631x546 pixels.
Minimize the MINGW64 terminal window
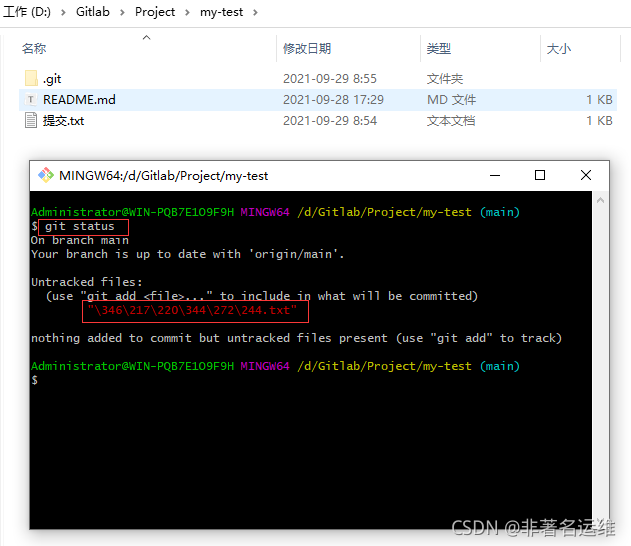(495, 175)
